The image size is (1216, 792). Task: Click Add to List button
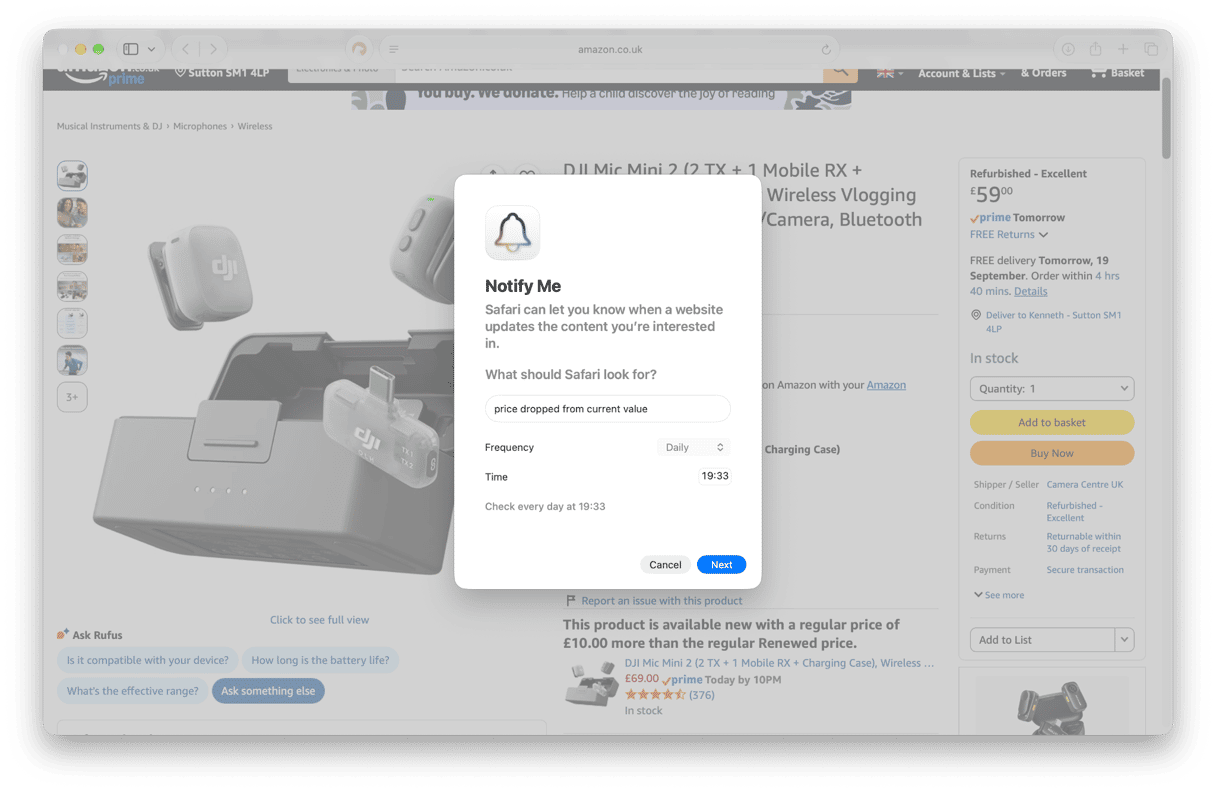(1042, 640)
